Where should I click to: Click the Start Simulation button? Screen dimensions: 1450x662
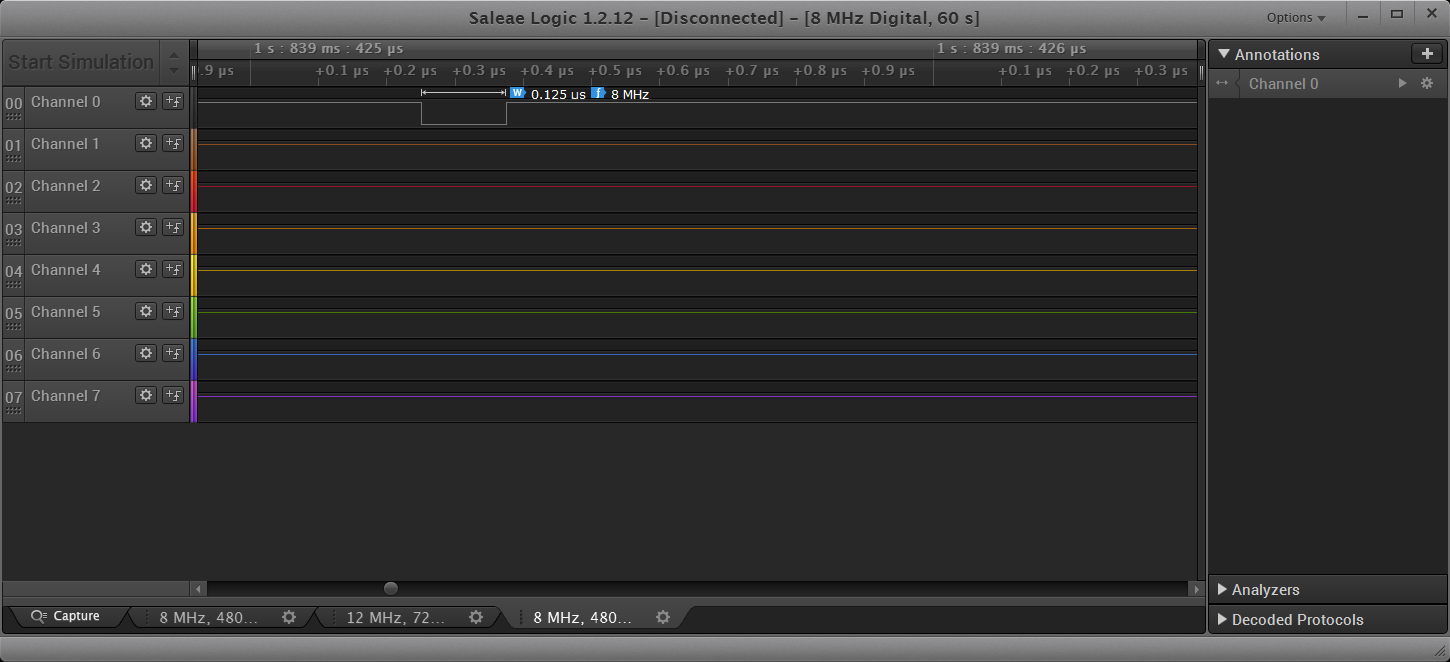(81, 62)
